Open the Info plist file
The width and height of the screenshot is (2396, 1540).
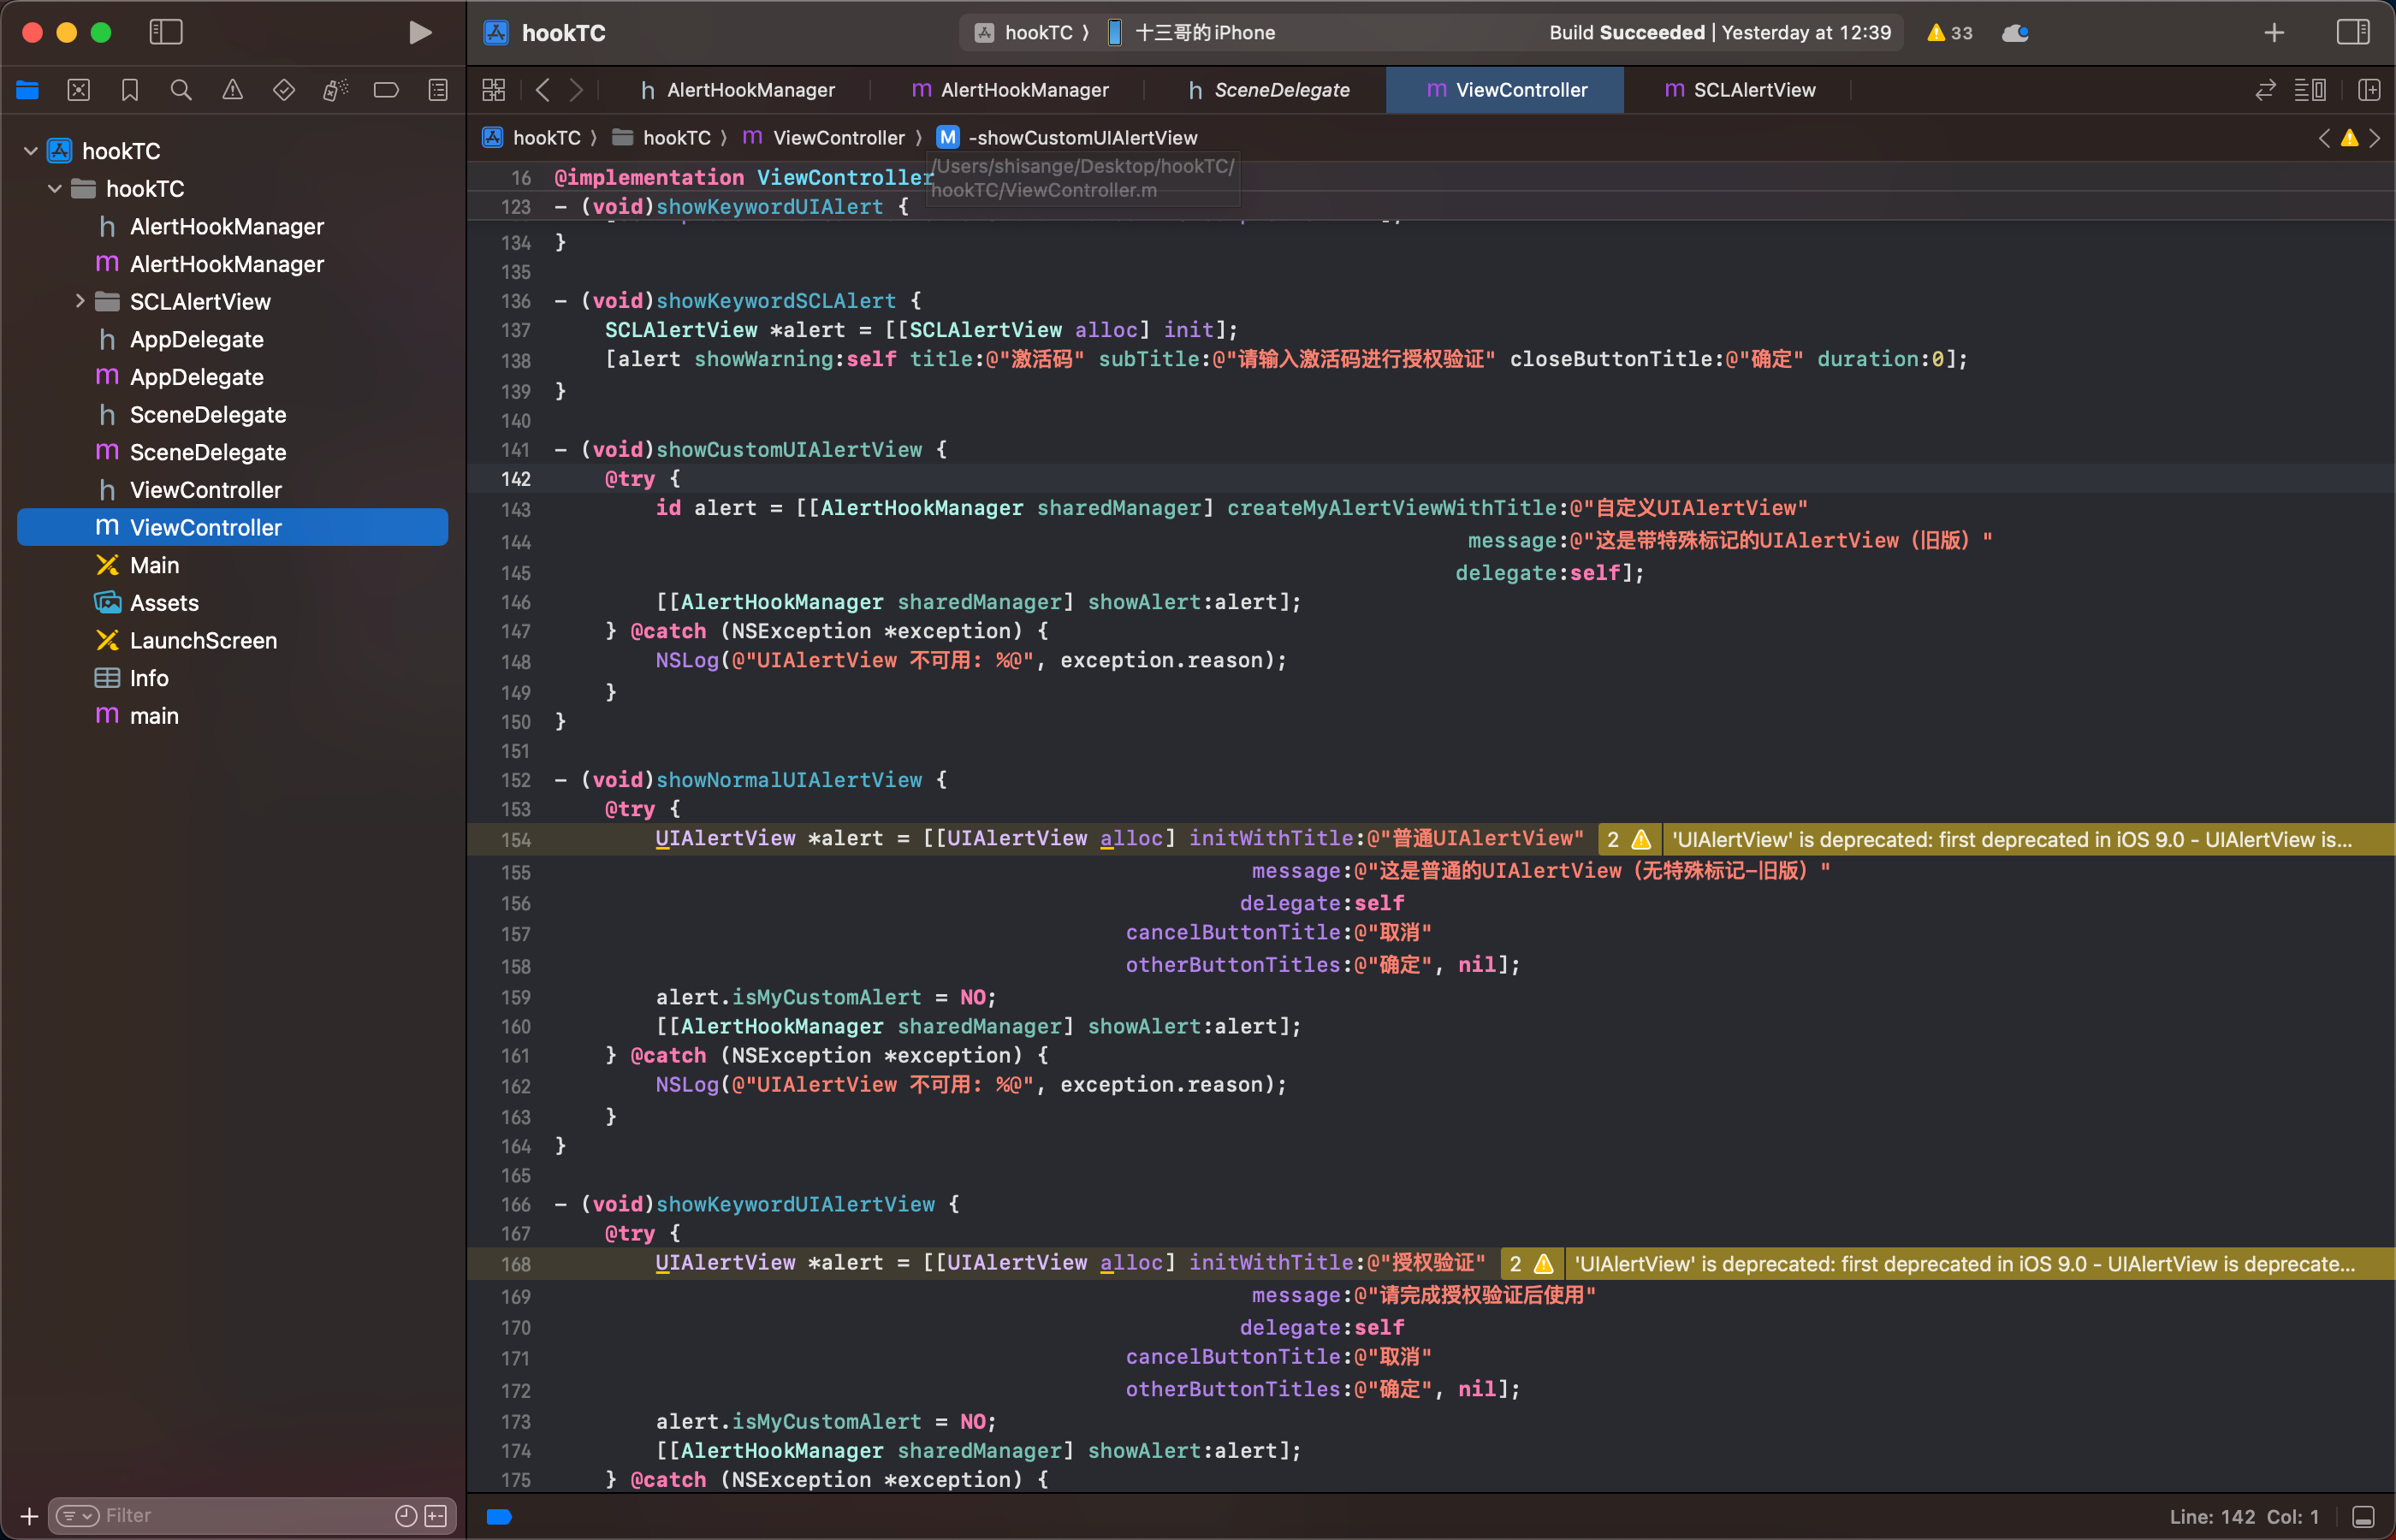coord(232,678)
